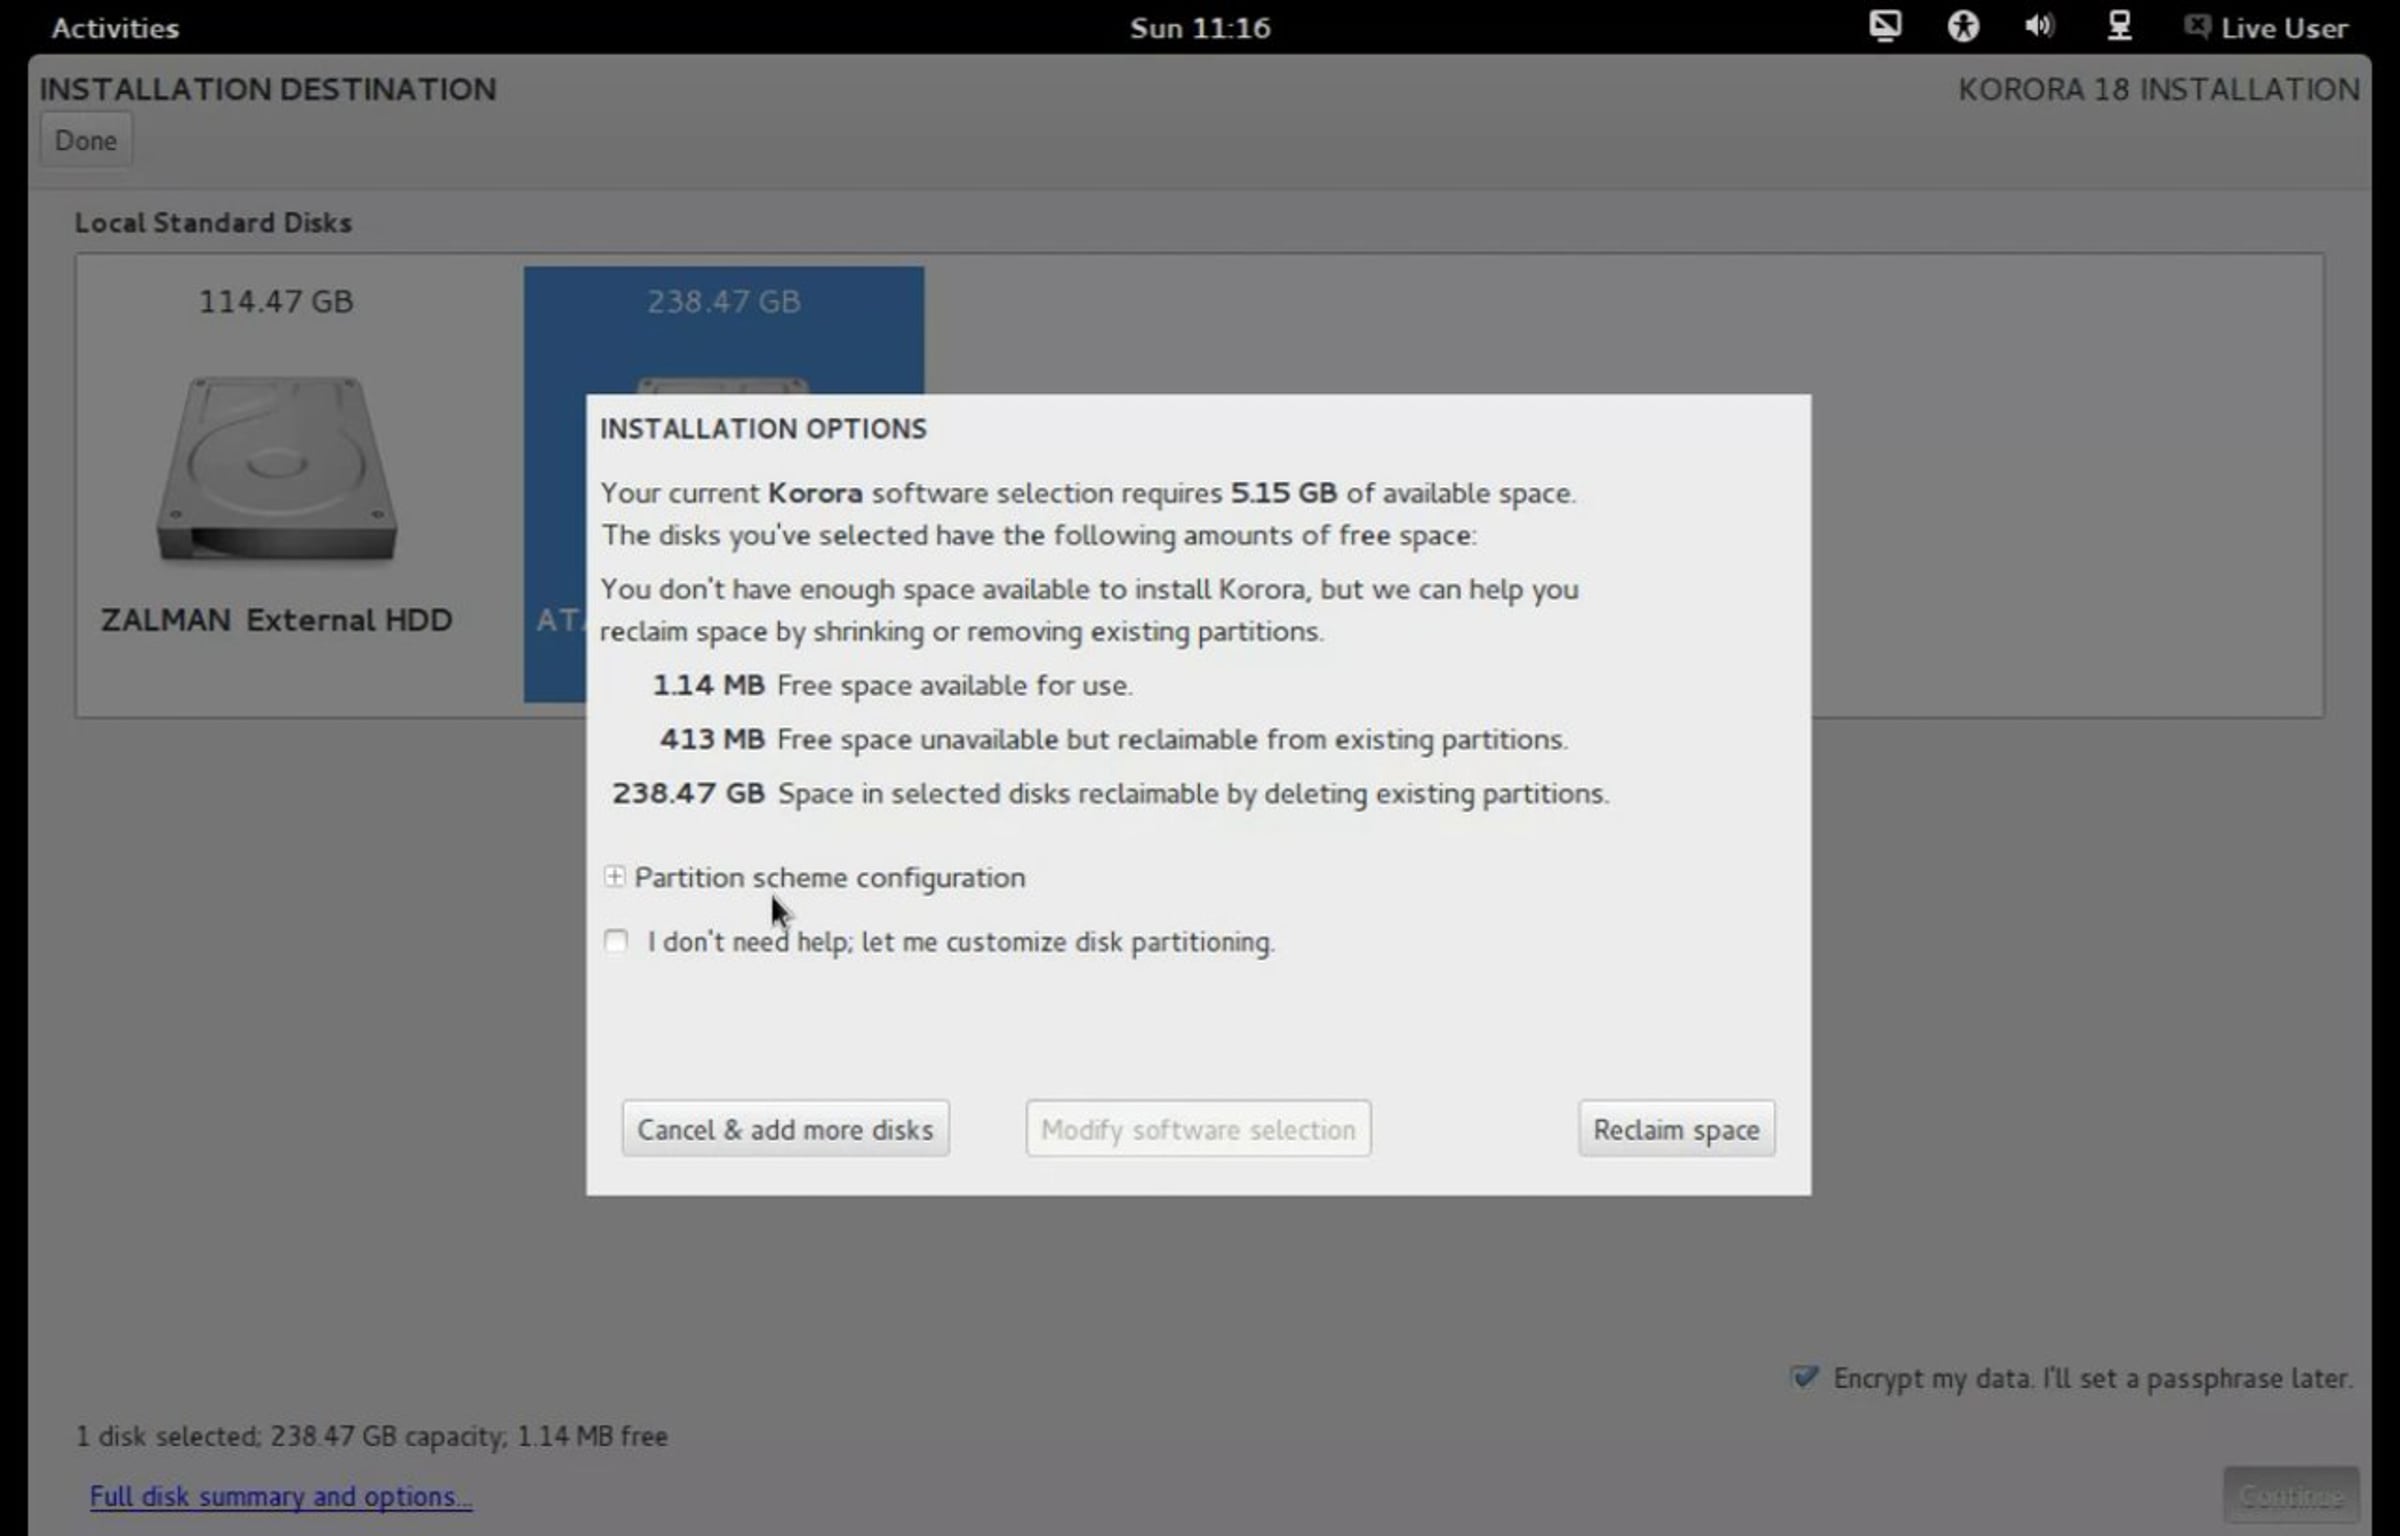The height and width of the screenshot is (1536, 2400).
Task: Click Cancel & add more disks
Action: tap(785, 1129)
